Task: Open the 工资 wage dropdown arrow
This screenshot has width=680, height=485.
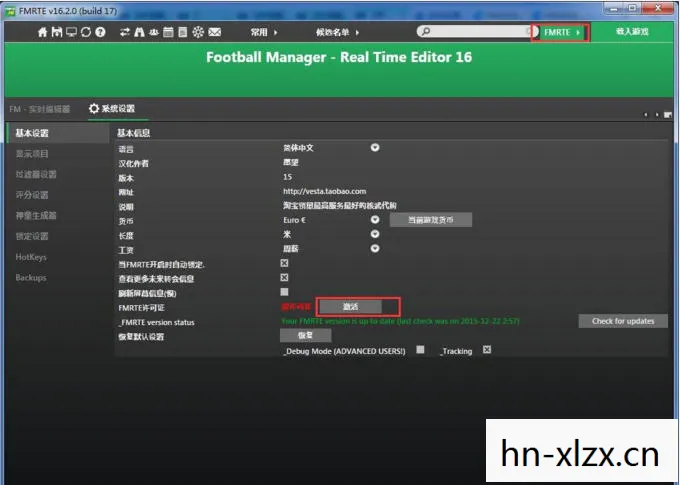Action: (x=375, y=248)
